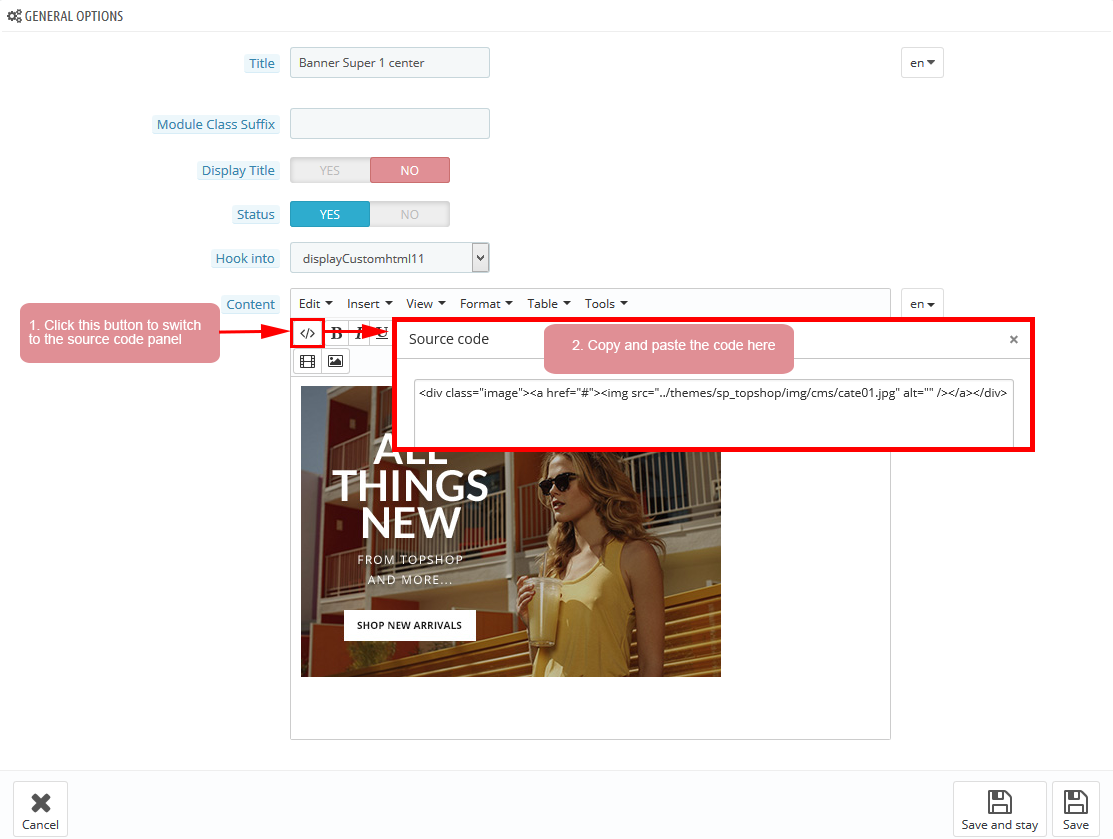The image size is (1113, 839).
Task: Click the Module Class Suffix label
Action: (216, 124)
